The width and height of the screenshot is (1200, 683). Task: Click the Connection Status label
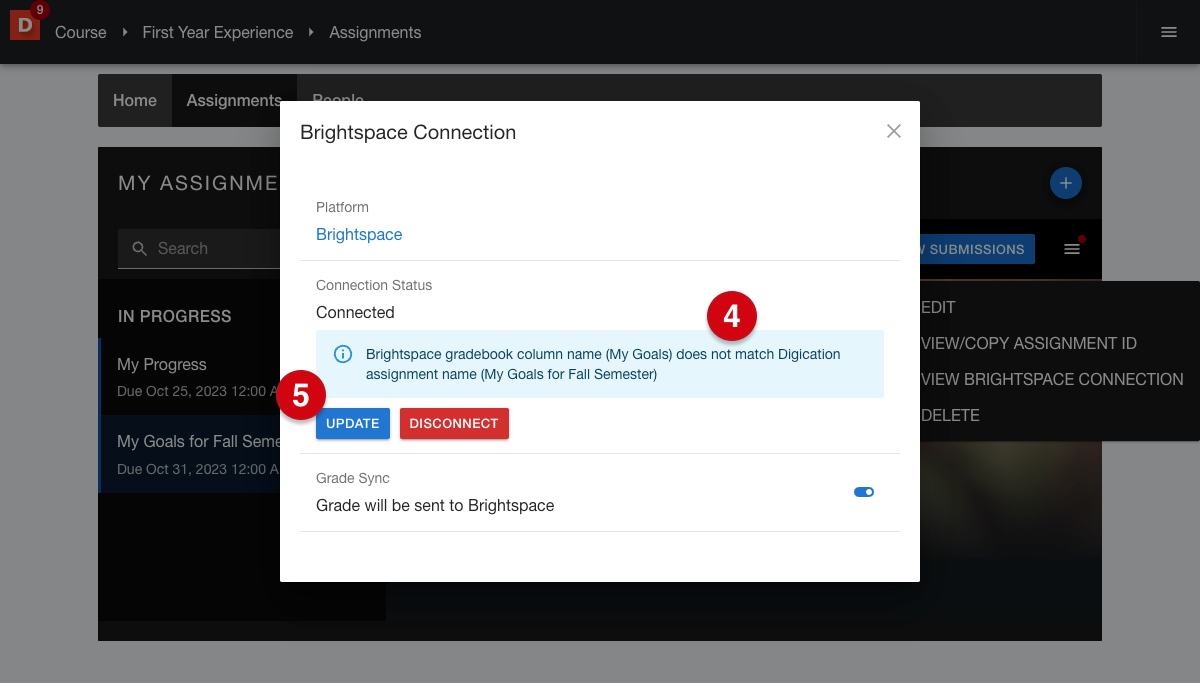(x=374, y=285)
